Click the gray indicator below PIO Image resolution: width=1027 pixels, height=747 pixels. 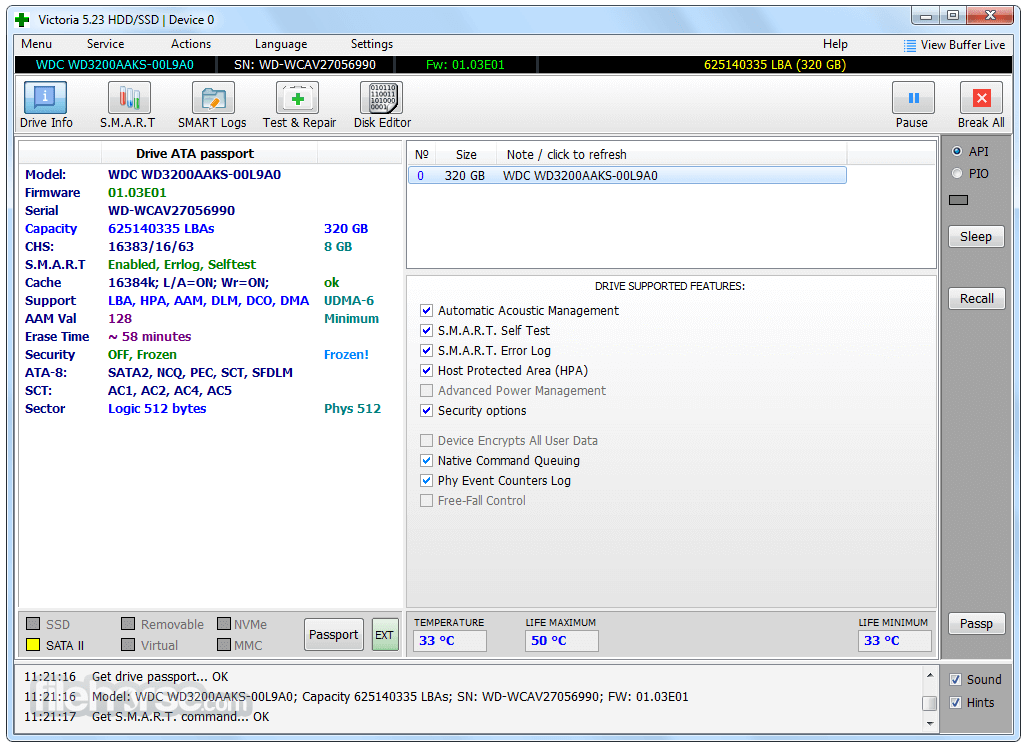tap(958, 200)
